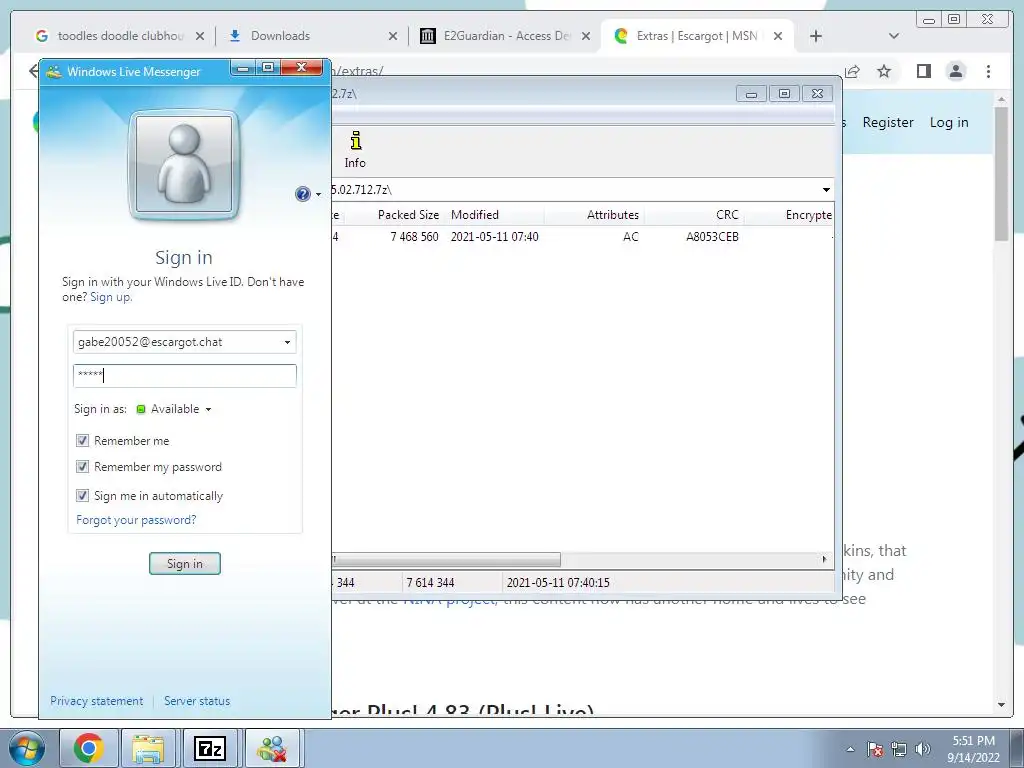Open Server status link
This screenshot has width=1024, height=768.
197,701
